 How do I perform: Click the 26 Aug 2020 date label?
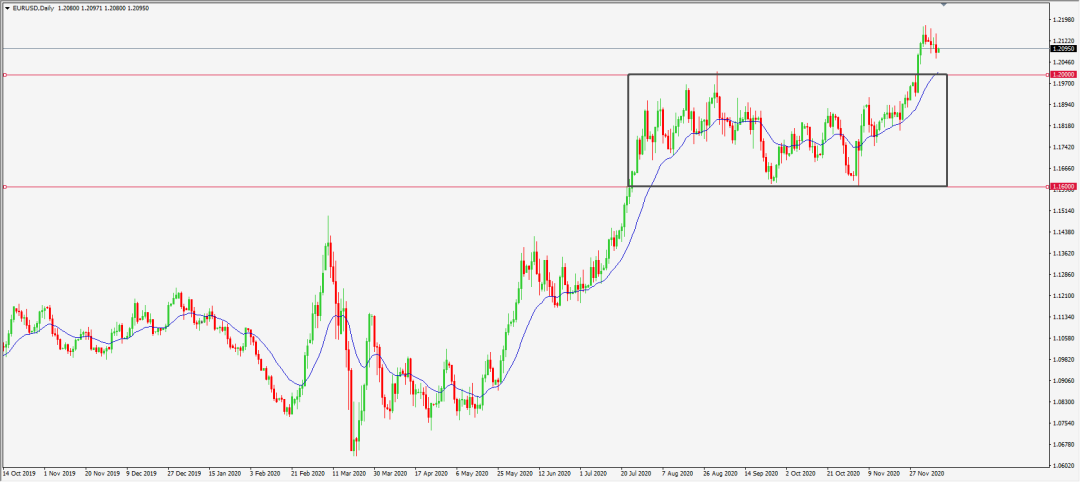[721, 474]
